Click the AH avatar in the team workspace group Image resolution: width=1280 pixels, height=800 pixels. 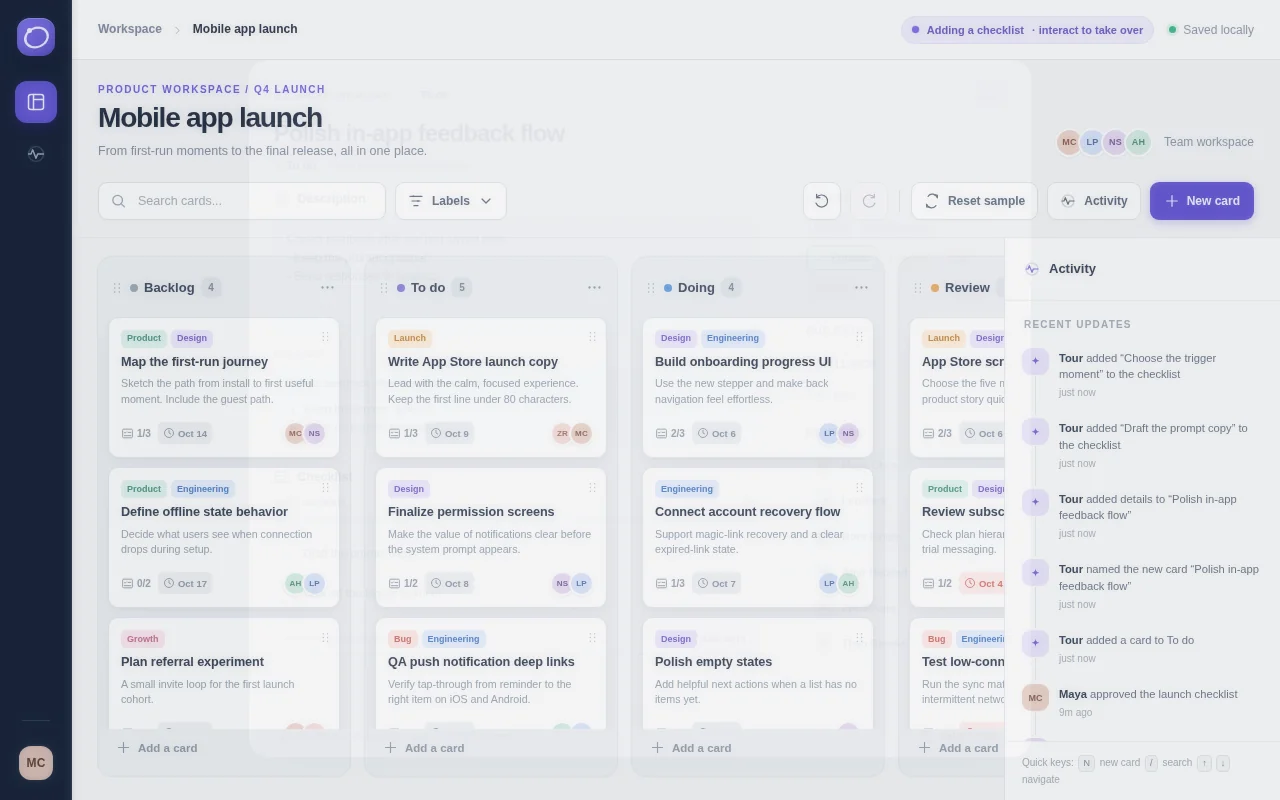pos(1138,142)
